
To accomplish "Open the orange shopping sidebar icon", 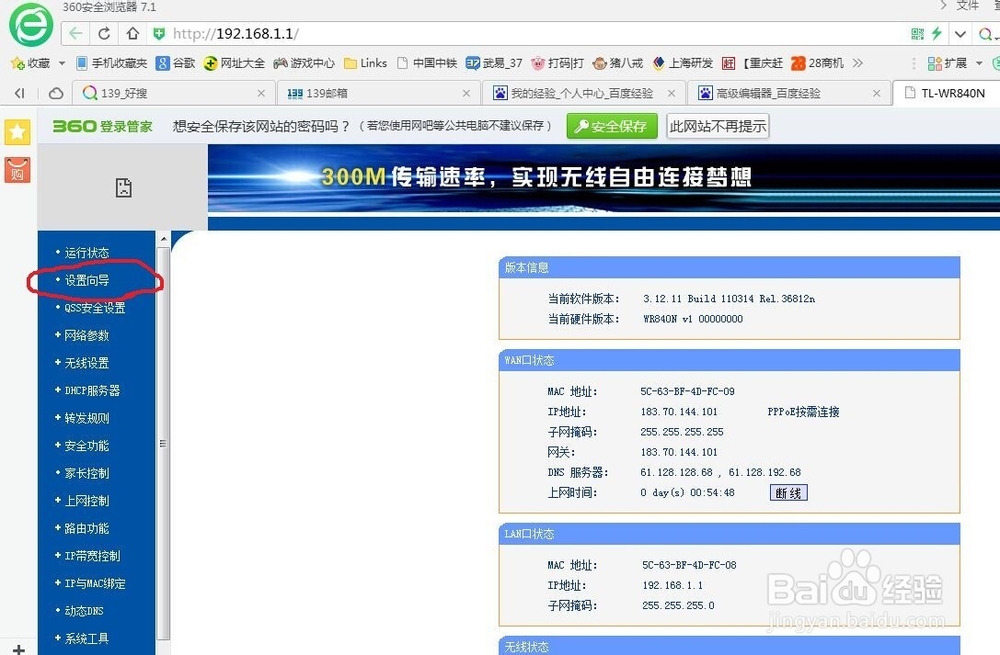I will [17, 170].
